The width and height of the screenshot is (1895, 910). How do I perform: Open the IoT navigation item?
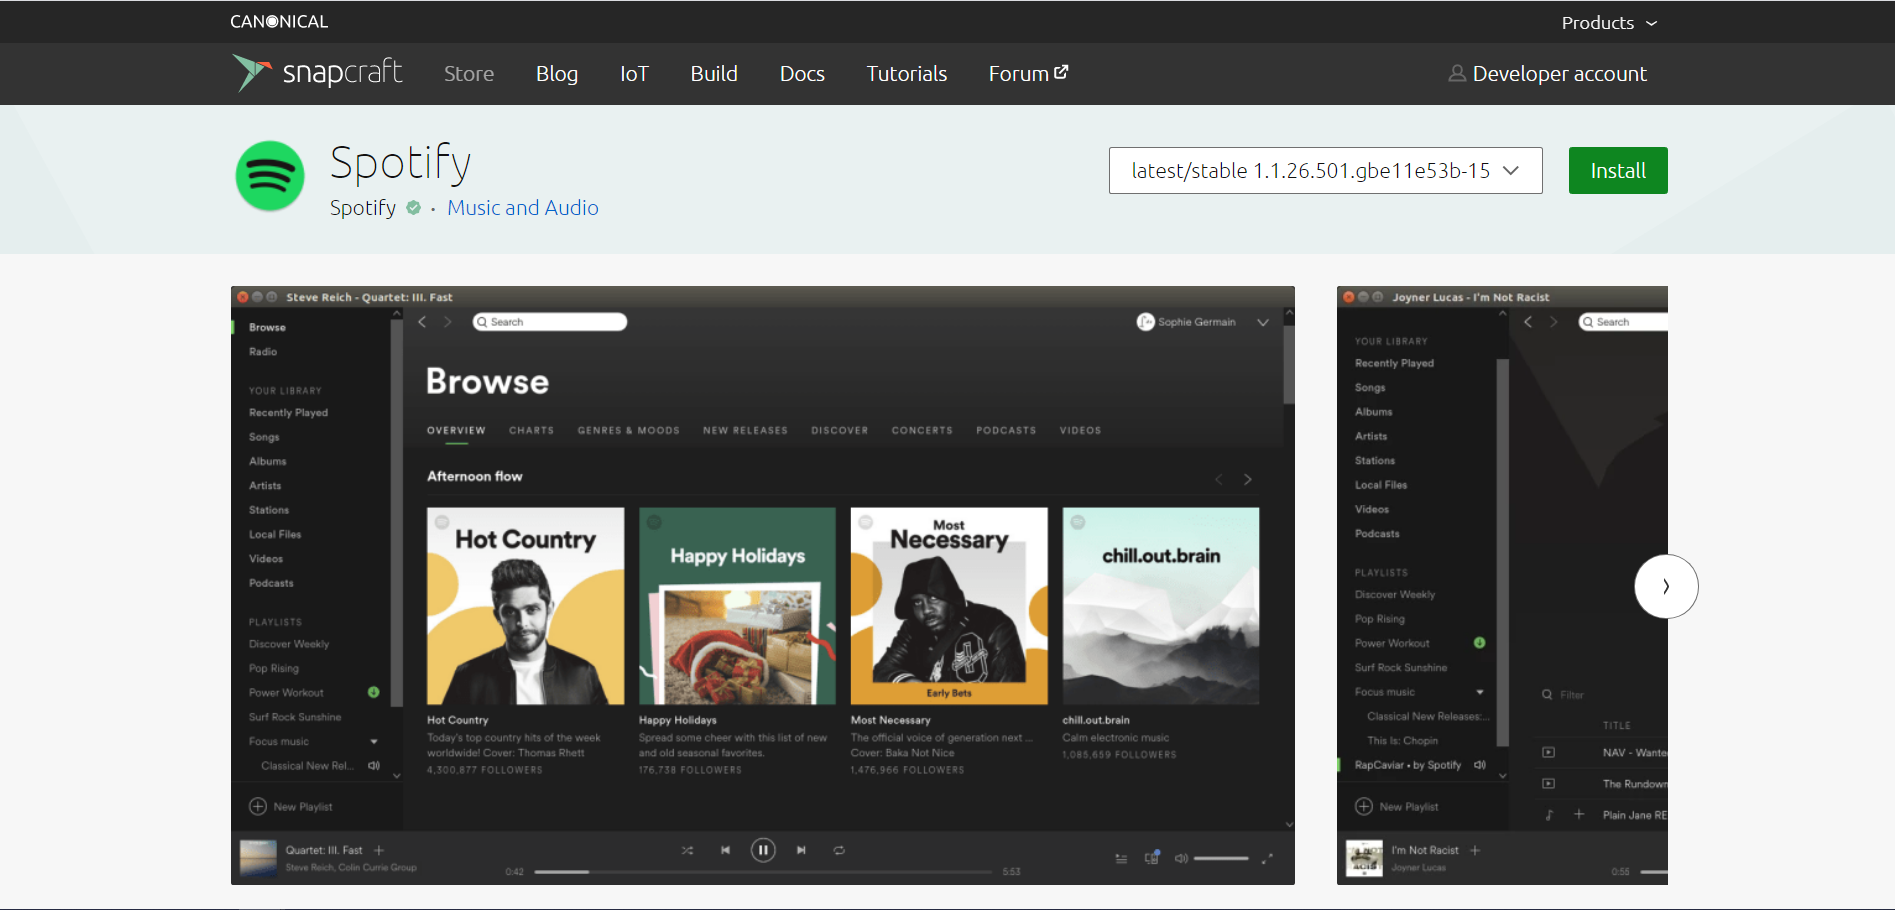[634, 74]
